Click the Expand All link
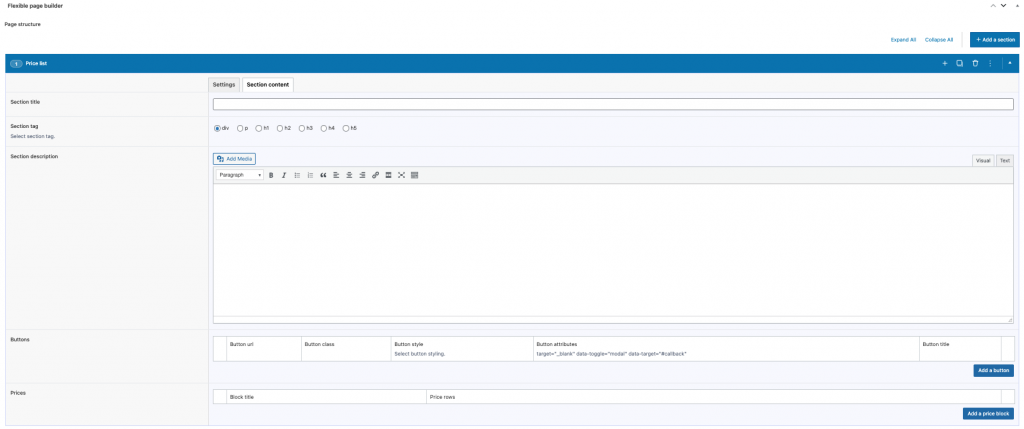This screenshot has height=429, width=1024. 903,40
